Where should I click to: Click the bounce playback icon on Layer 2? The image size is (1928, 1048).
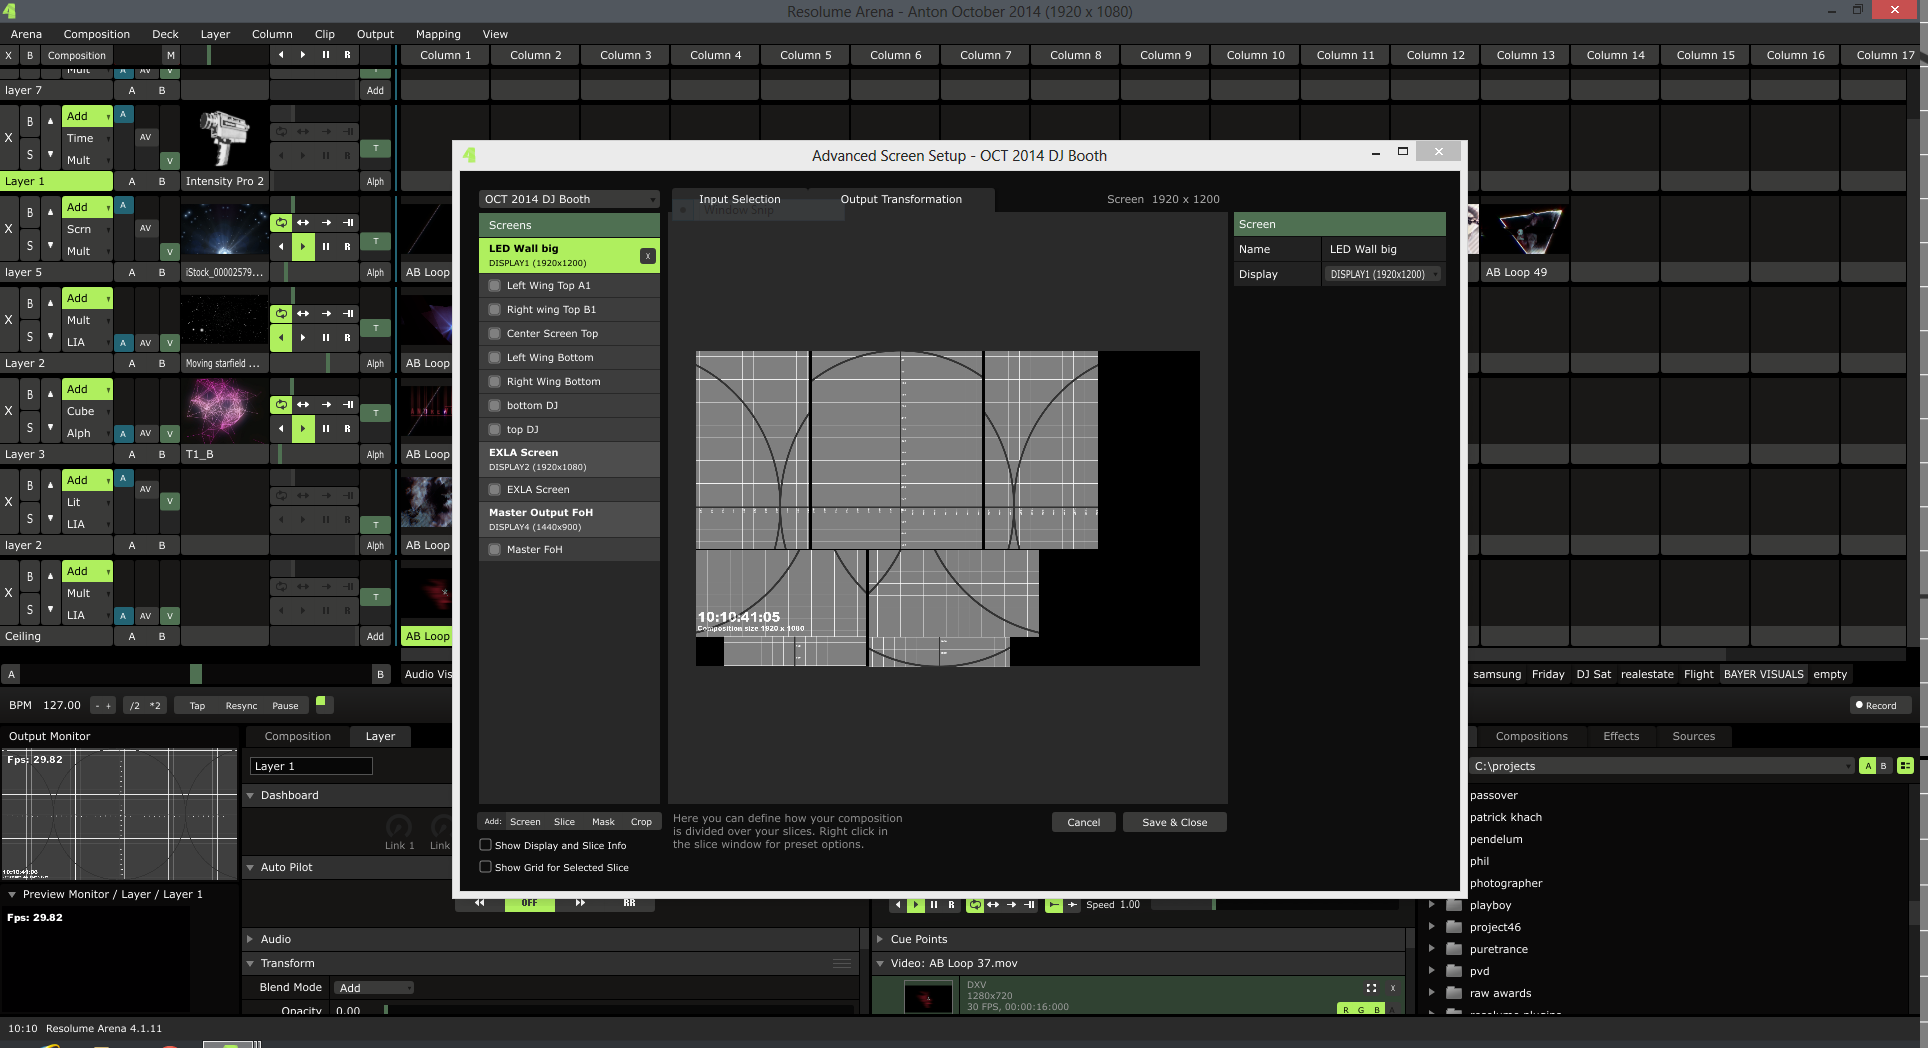tap(303, 314)
